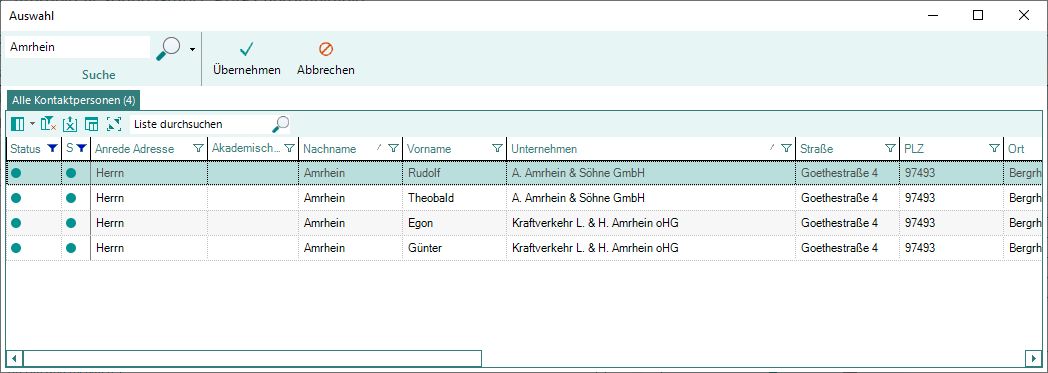
Task: Open the active S column filter
Action: (x=82, y=148)
